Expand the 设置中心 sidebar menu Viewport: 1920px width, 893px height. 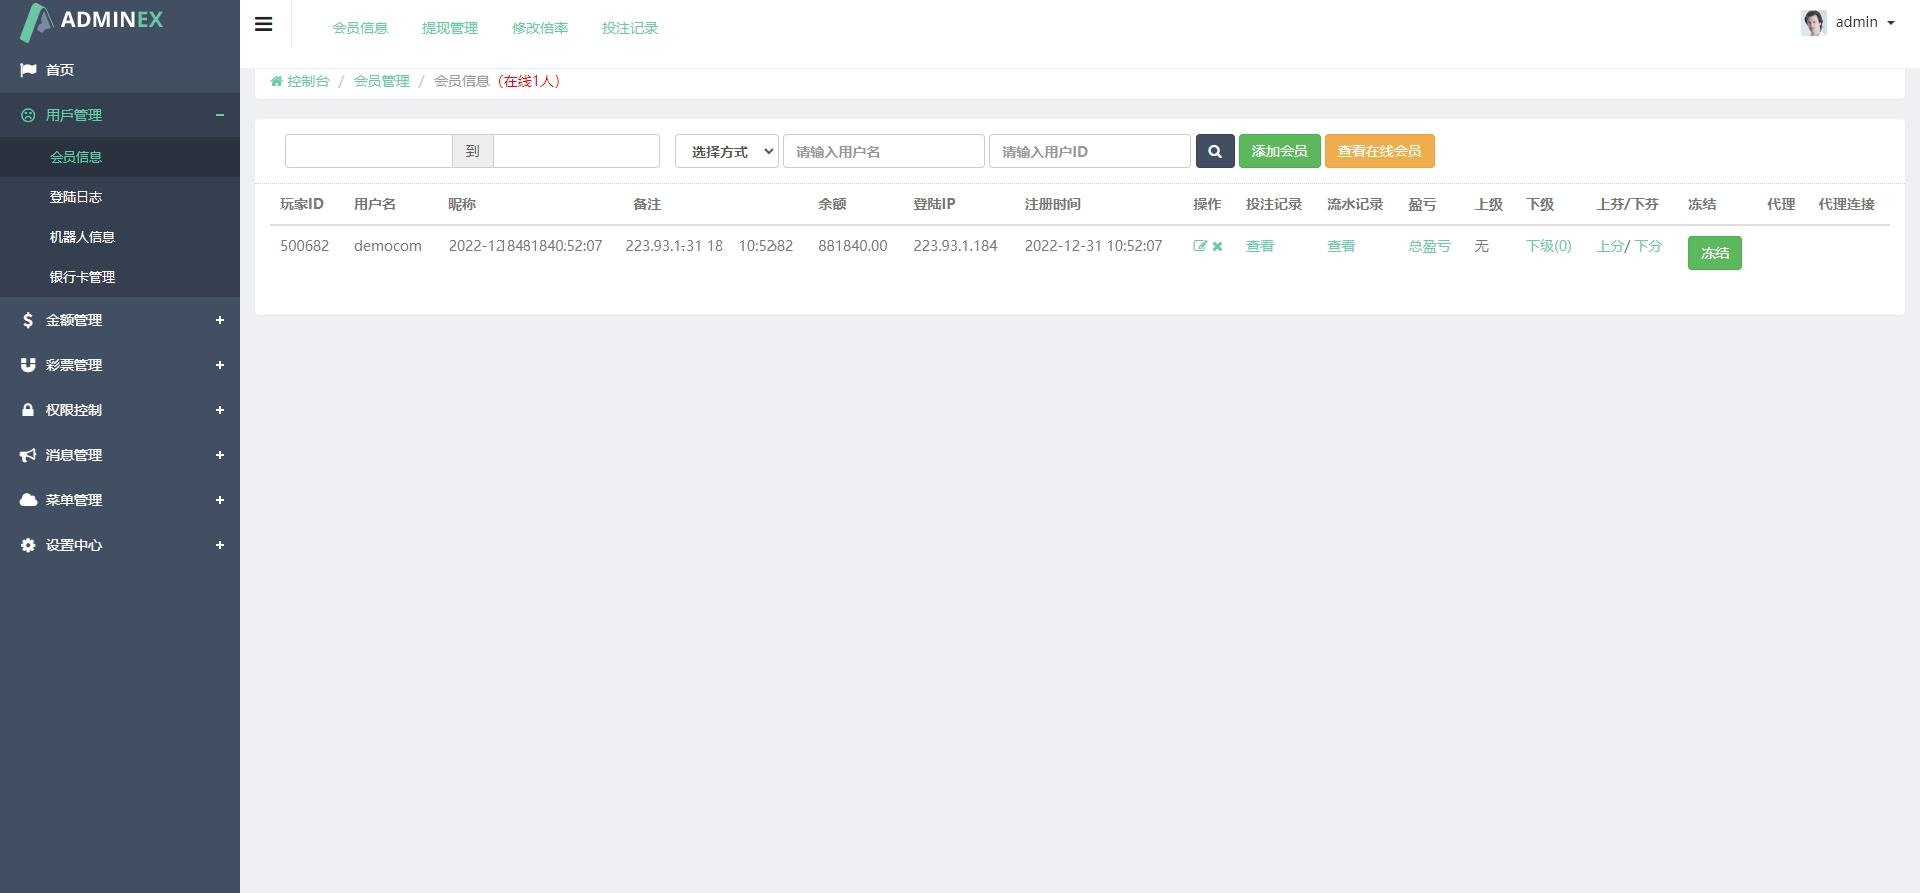[120, 545]
